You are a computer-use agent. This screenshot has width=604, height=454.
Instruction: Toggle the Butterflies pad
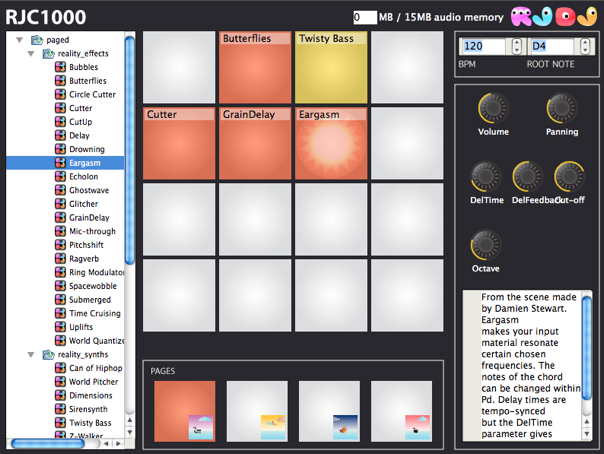(x=255, y=67)
